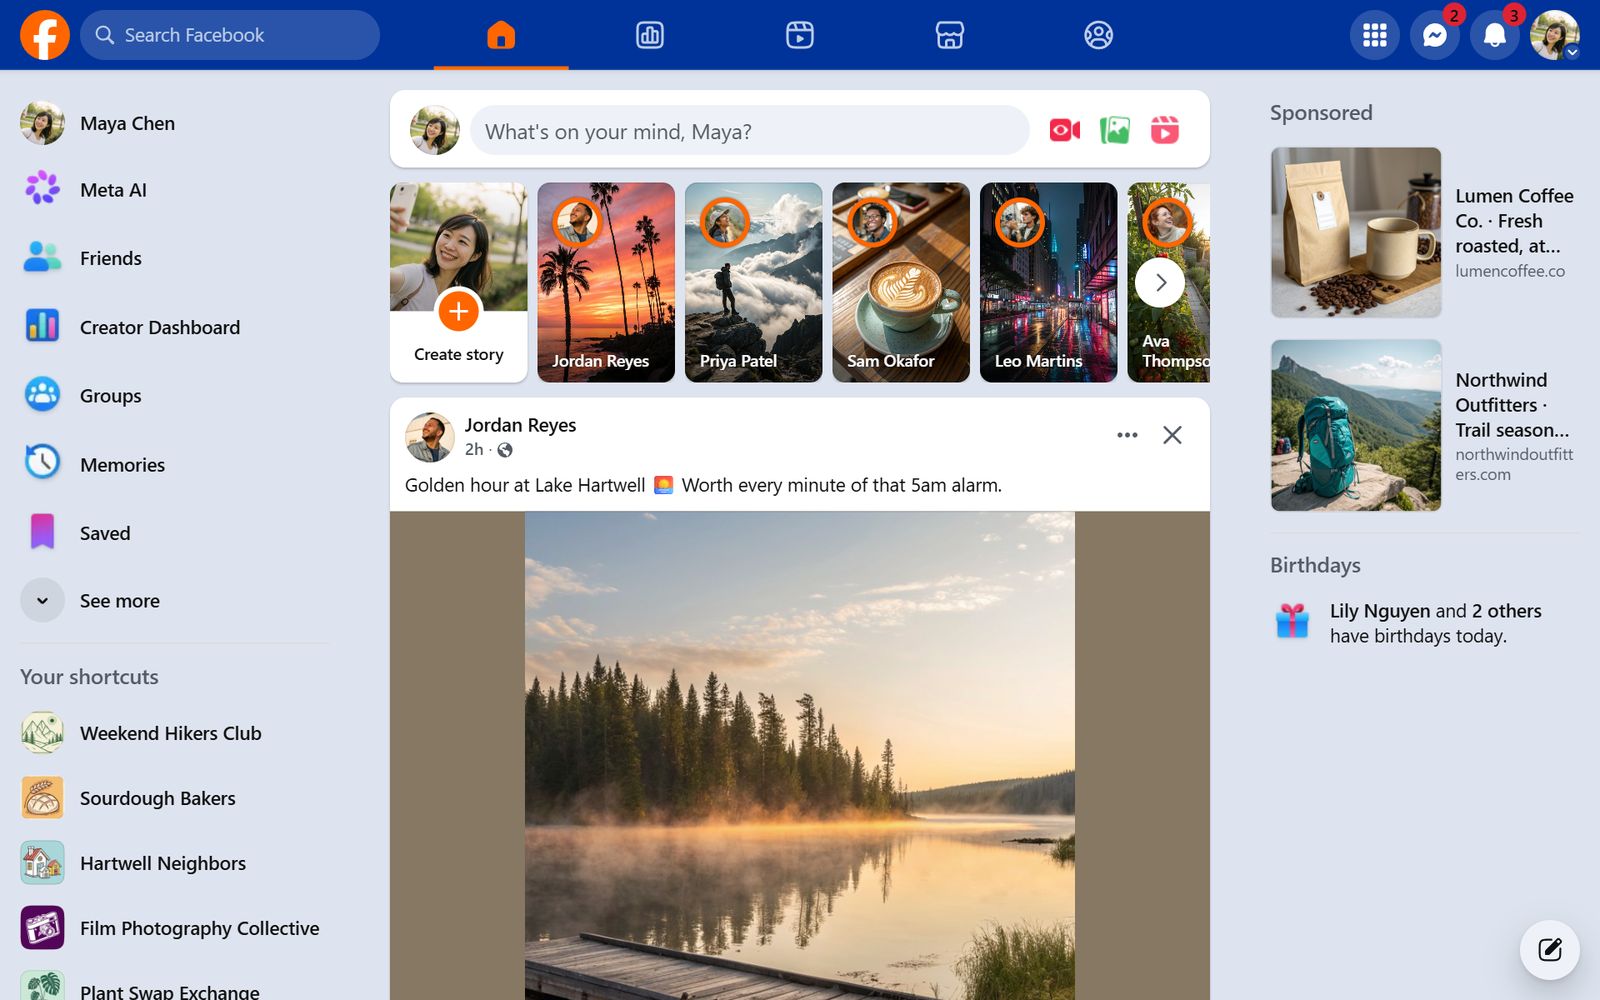The width and height of the screenshot is (1600, 1000).
Task: Click the Facebook logo icon
Action: (45, 35)
